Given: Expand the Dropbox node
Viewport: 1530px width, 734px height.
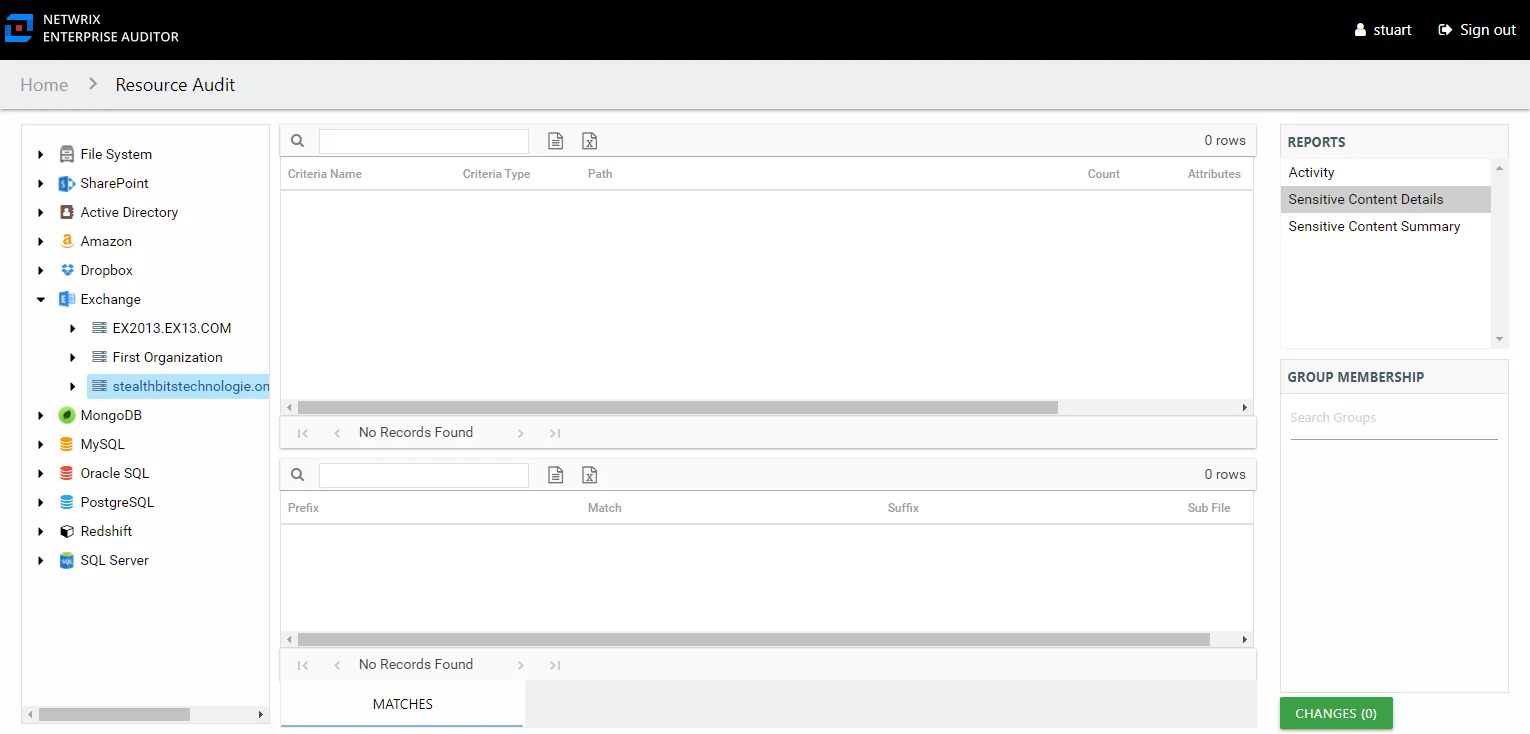Looking at the screenshot, I should pyautogui.click(x=41, y=270).
